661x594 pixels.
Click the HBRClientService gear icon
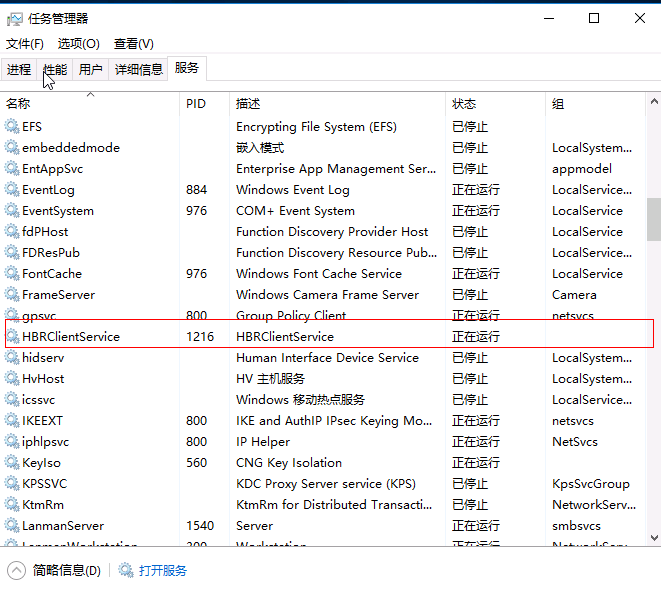13,336
